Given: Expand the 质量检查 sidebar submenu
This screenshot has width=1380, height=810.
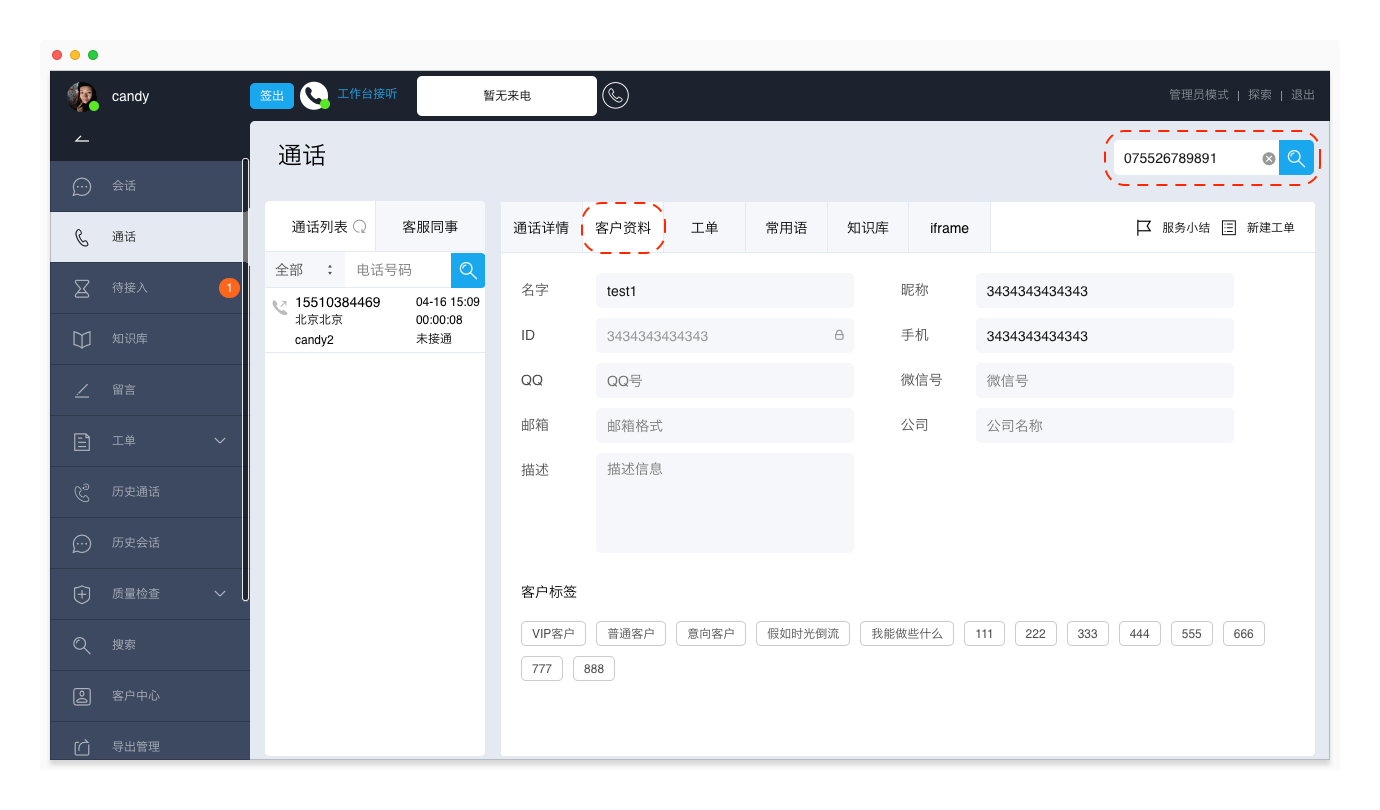Looking at the screenshot, I should tap(220, 594).
